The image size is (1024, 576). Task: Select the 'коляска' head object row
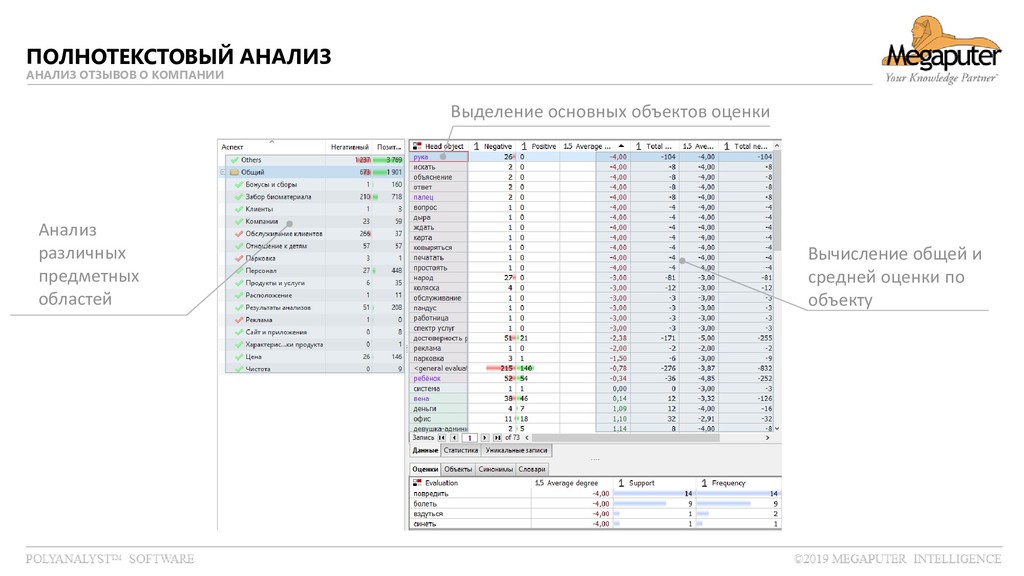click(x=592, y=288)
